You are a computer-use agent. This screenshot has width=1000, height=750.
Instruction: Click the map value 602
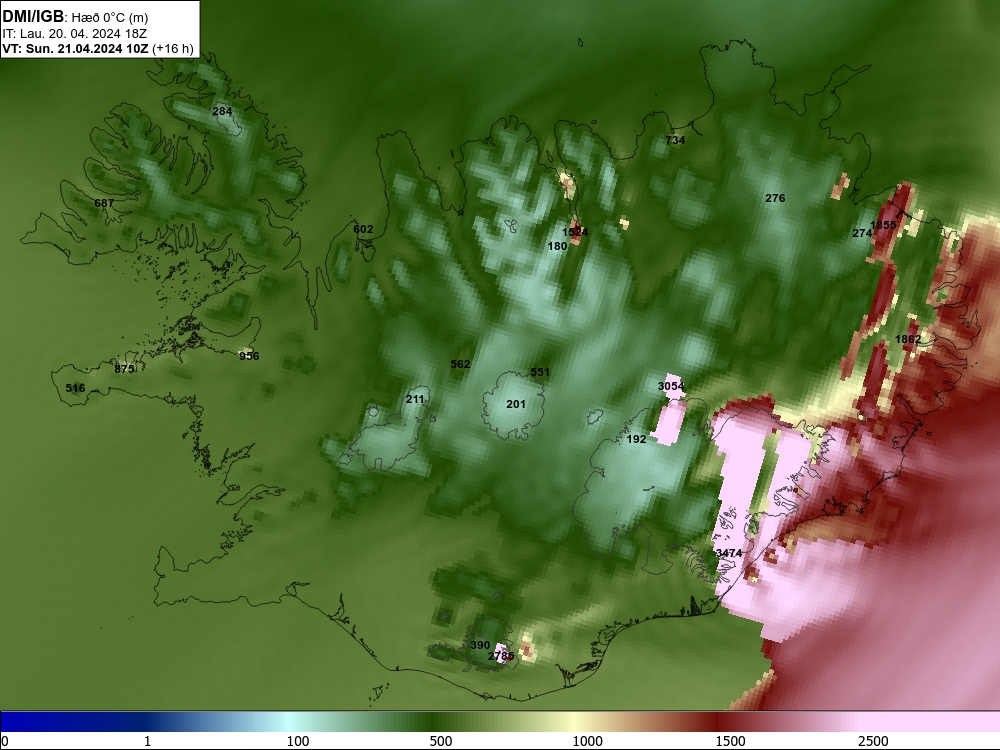tap(363, 229)
